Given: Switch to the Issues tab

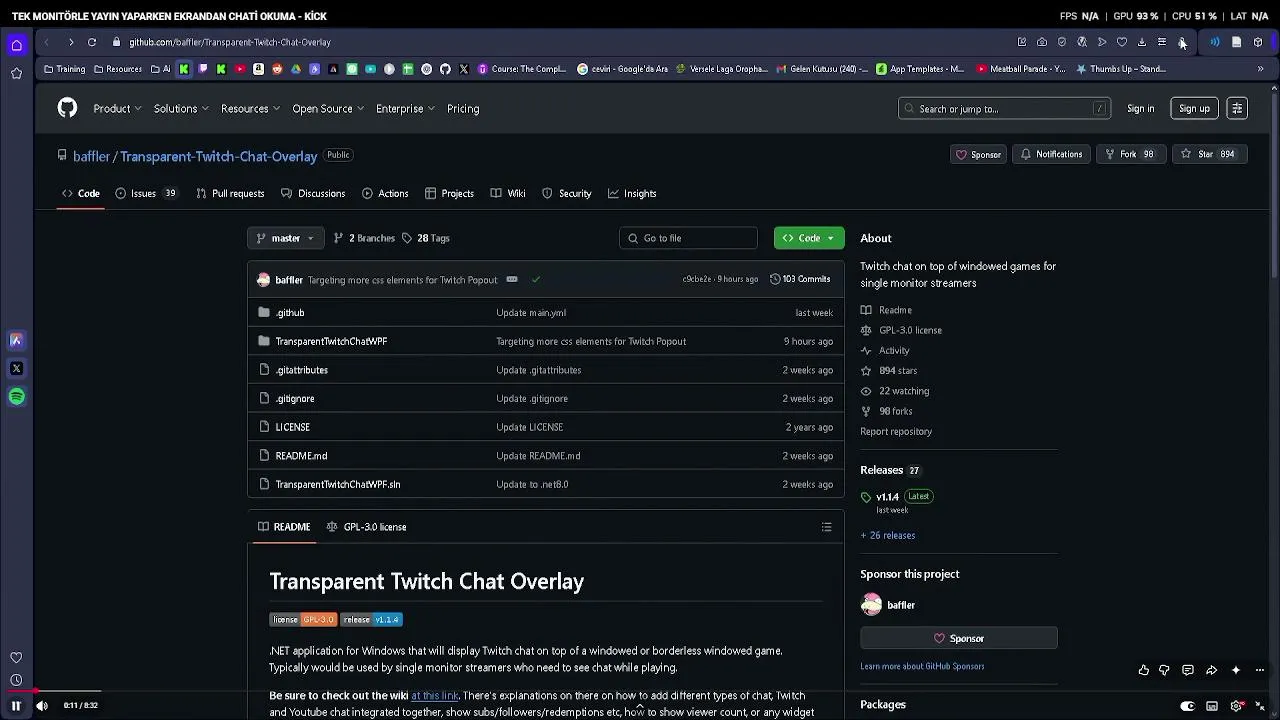Looking at the screenshot, I should click(146, 193).
